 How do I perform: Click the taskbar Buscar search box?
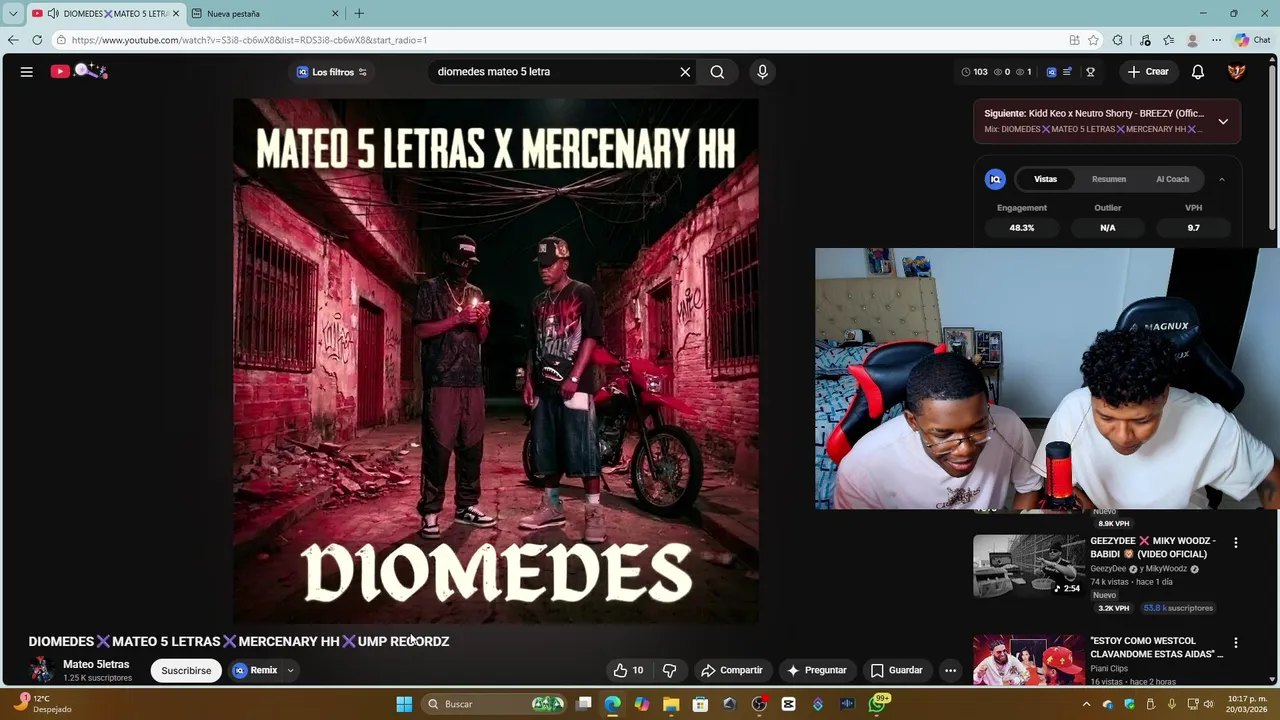tap(495, 704)
